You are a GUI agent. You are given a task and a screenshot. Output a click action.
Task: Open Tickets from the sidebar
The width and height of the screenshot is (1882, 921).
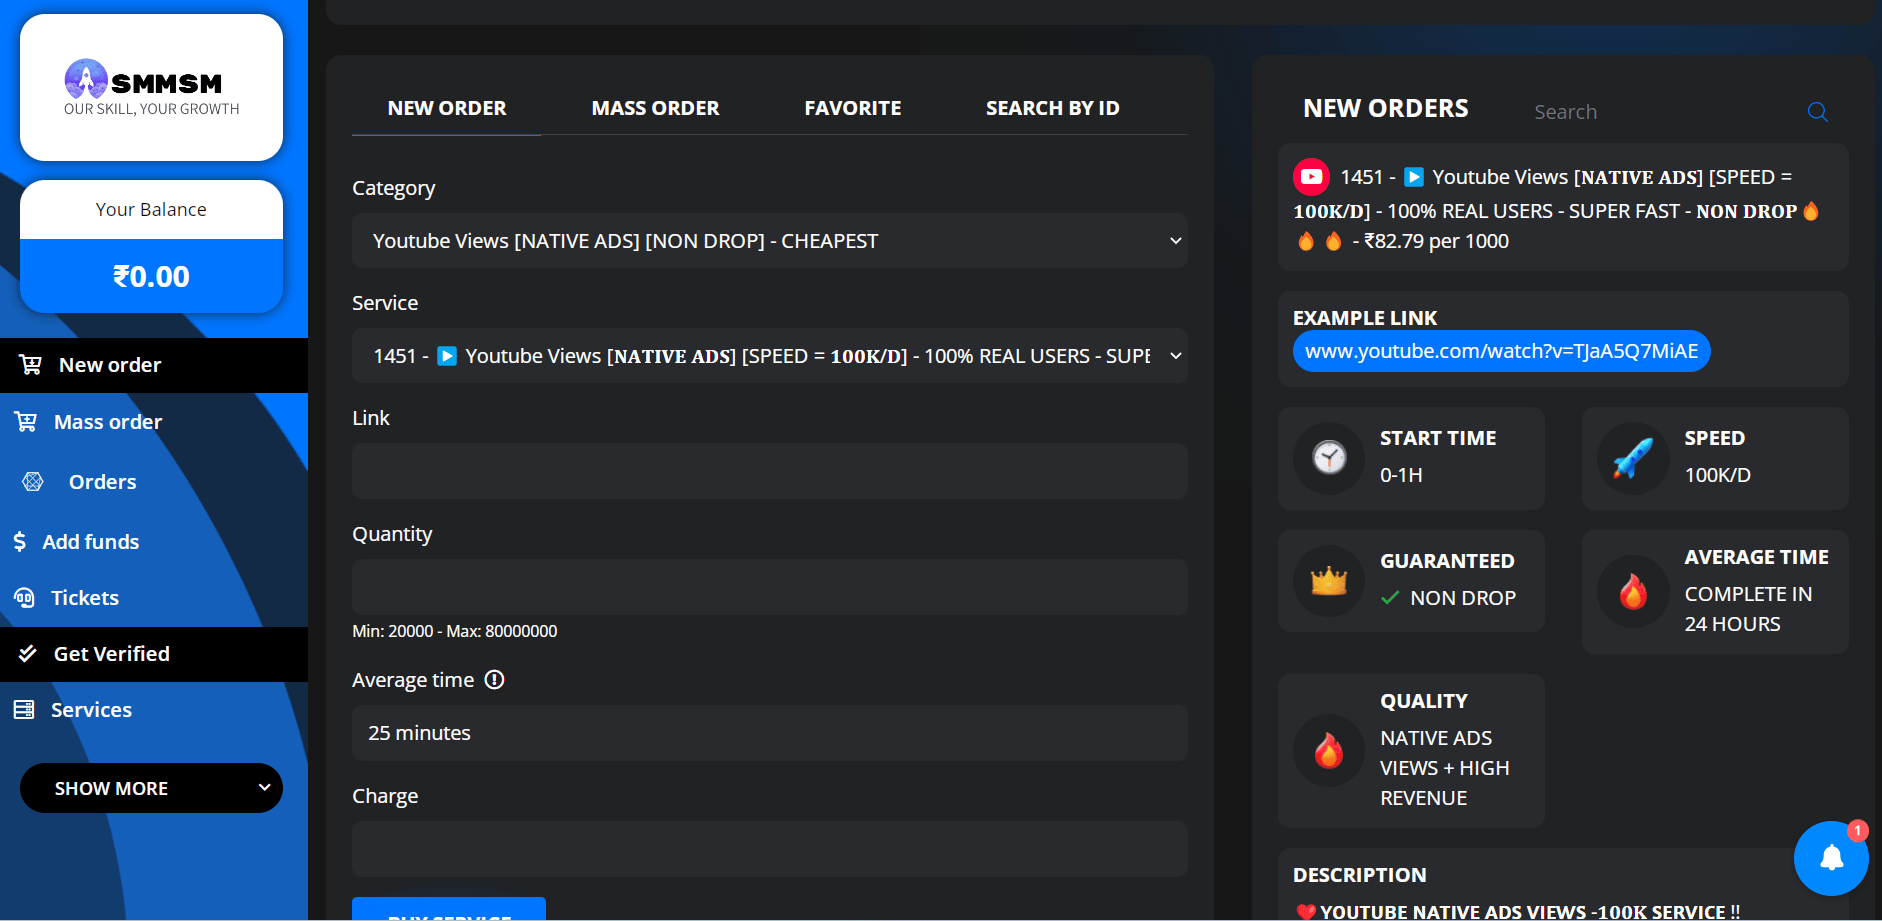[84, 598]
